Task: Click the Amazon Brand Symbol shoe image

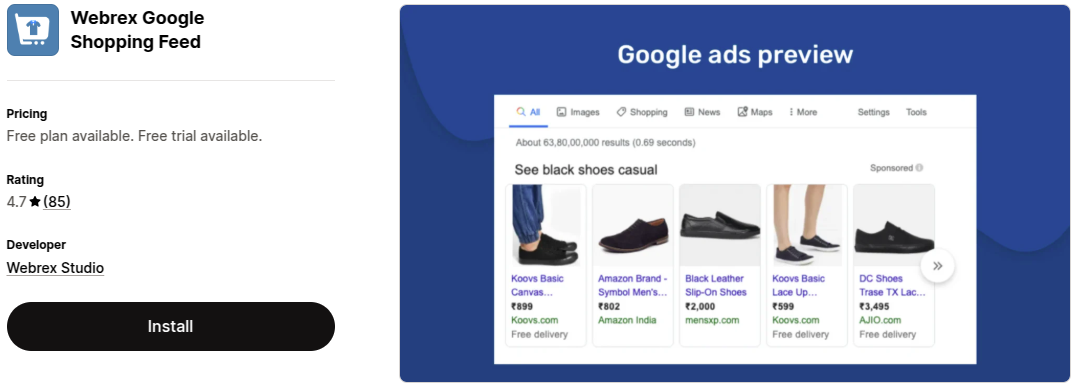Action: coord(633,225)
